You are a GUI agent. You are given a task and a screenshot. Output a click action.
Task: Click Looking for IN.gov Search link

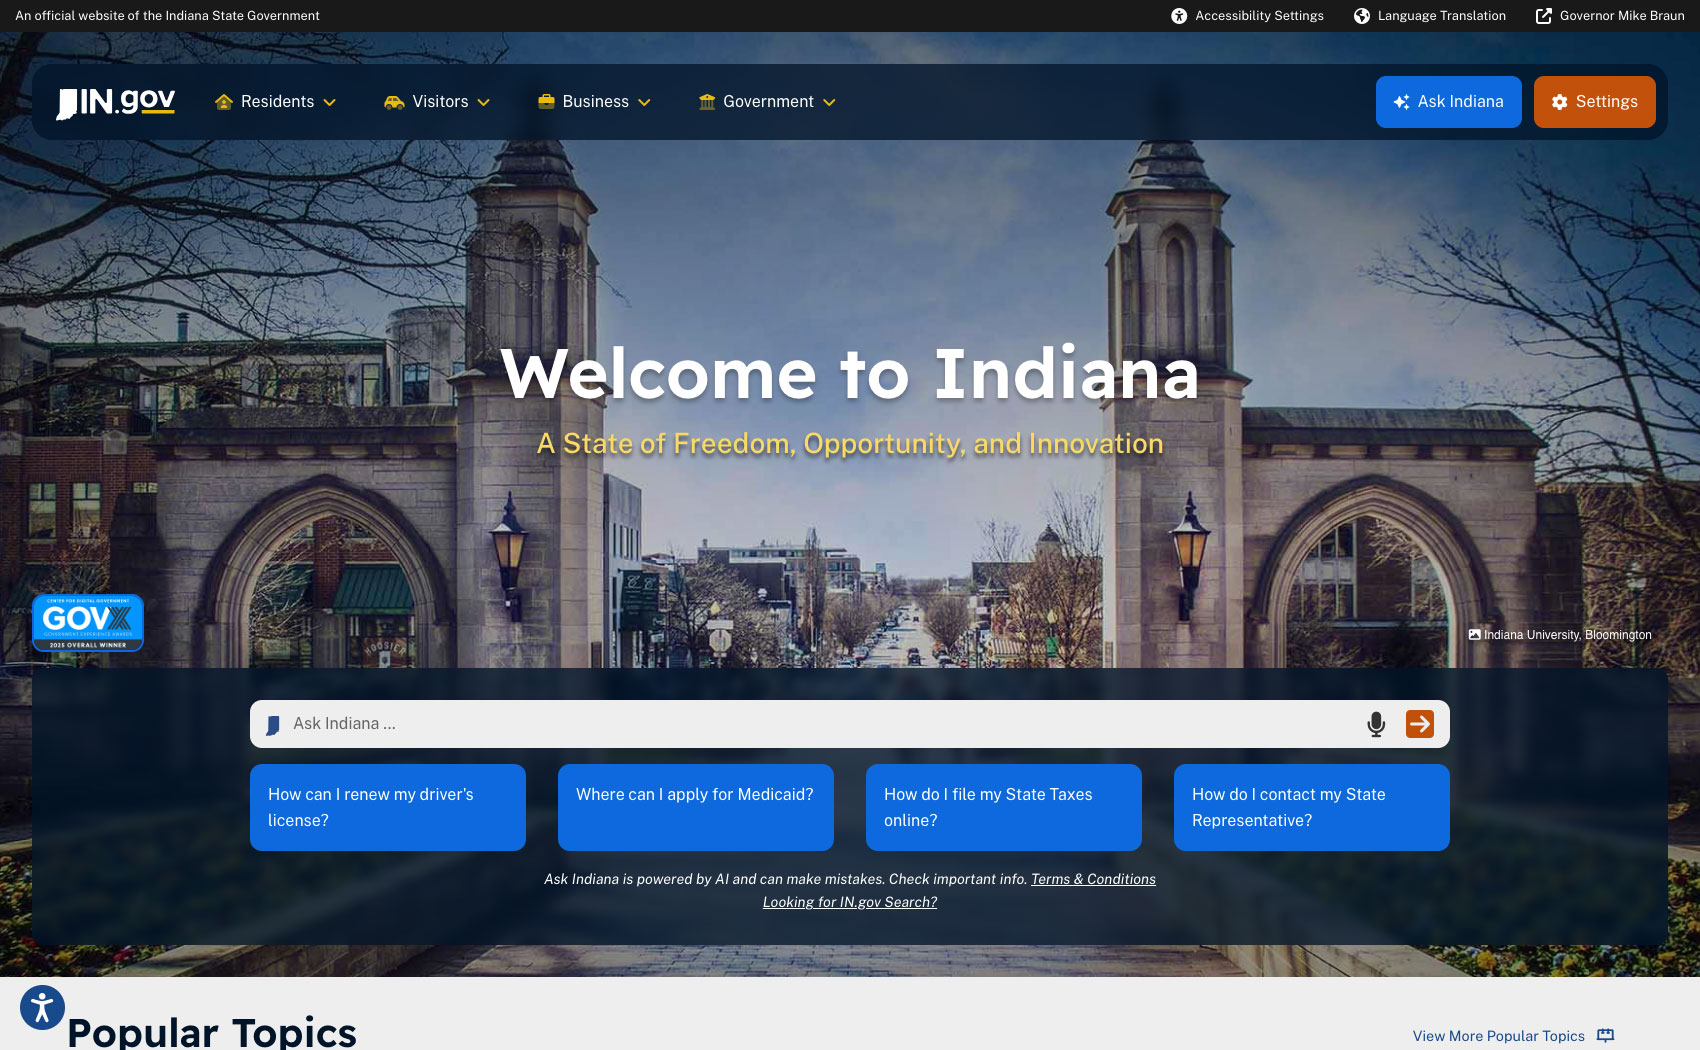pos(849,902)
